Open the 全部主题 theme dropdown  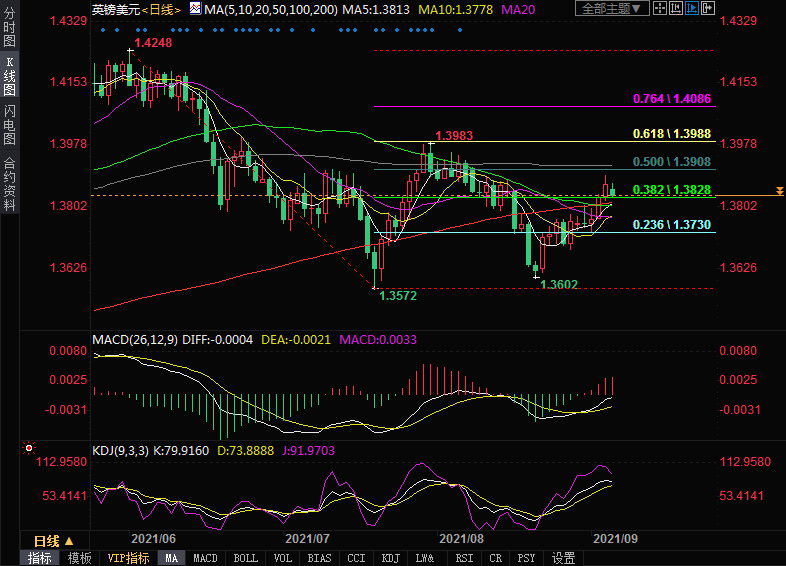point(611,9)
